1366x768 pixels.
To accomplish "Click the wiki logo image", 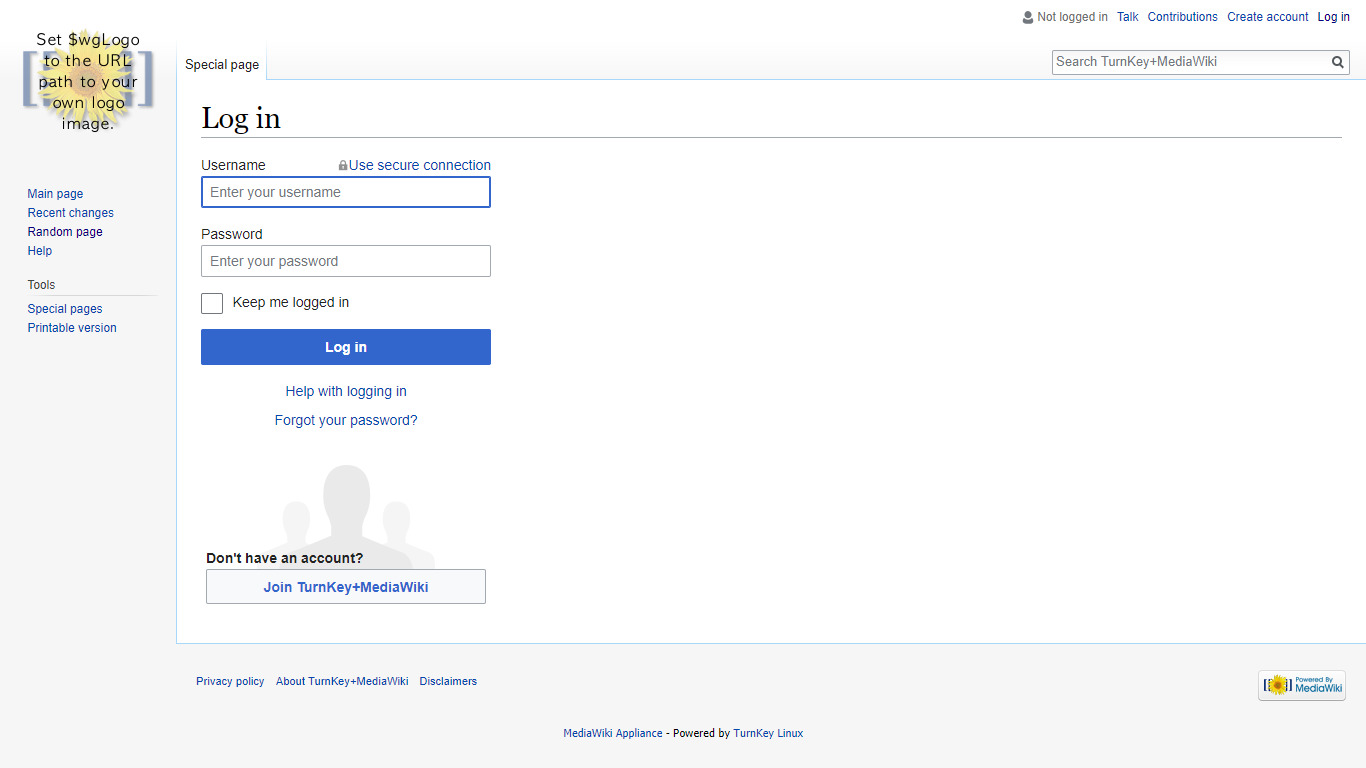I will pyautogui.click(x=88, y=81).
